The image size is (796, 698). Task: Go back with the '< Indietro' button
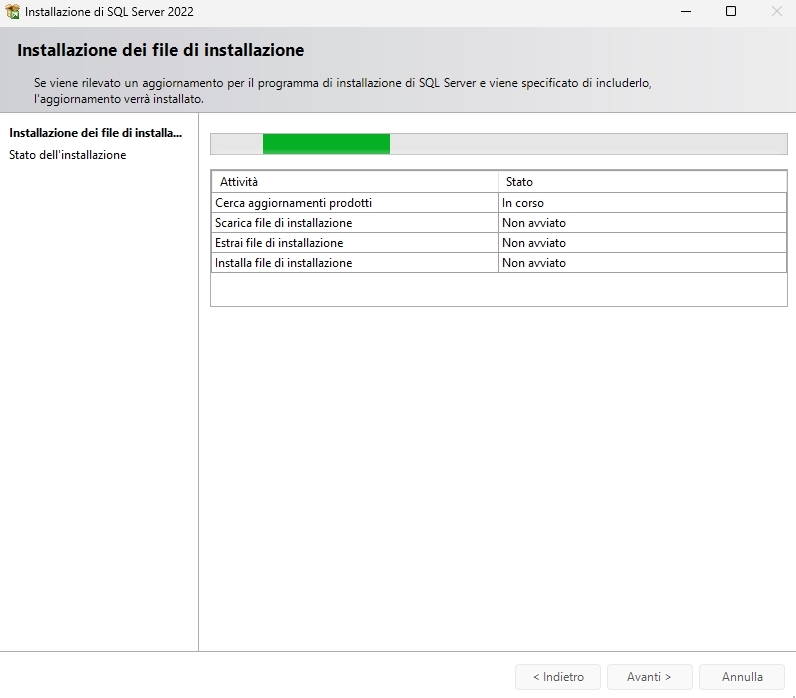[558, 677]
